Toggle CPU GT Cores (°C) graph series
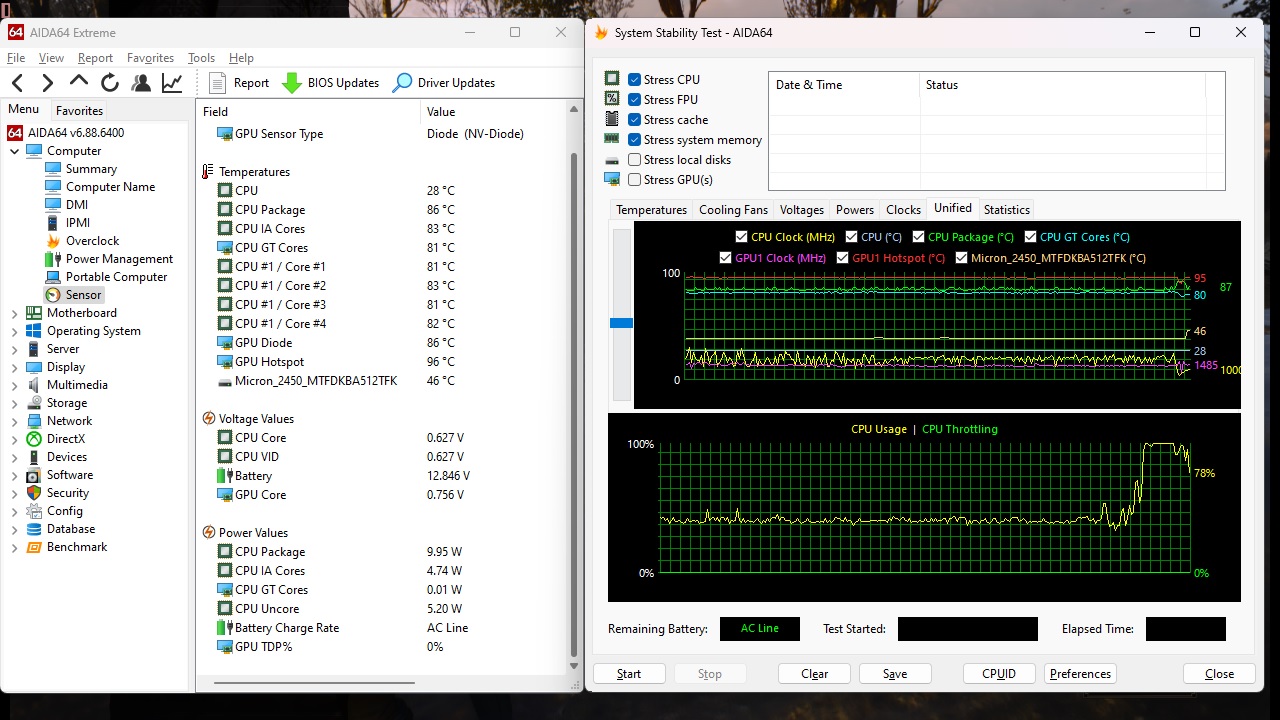The image size is (1280, 720). [1030, 237]
